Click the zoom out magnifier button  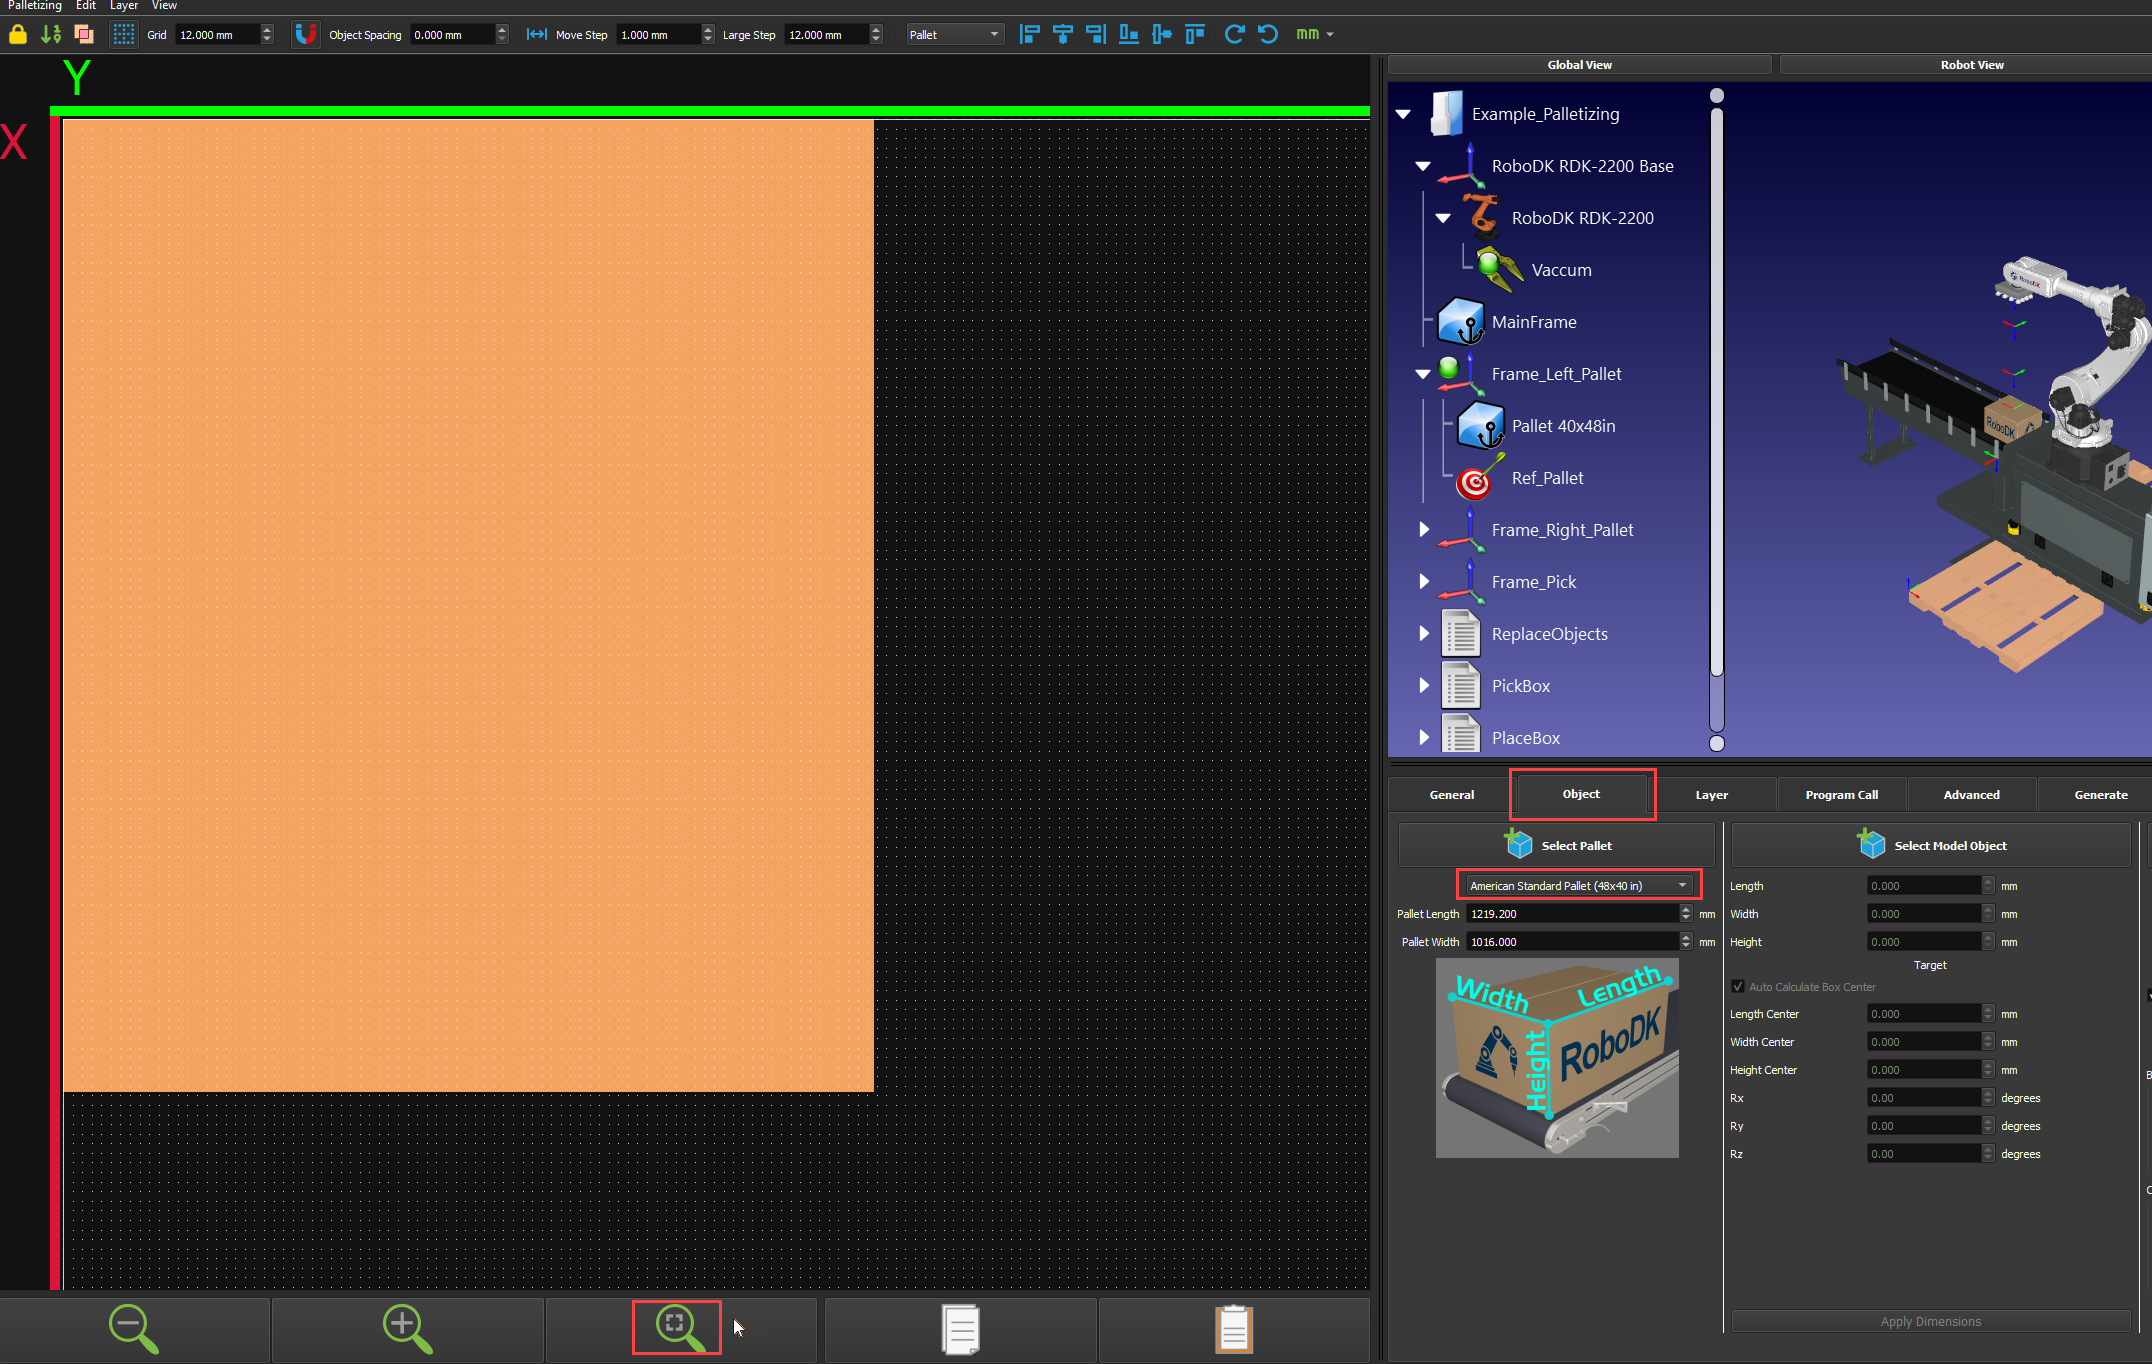[134, 1329]
